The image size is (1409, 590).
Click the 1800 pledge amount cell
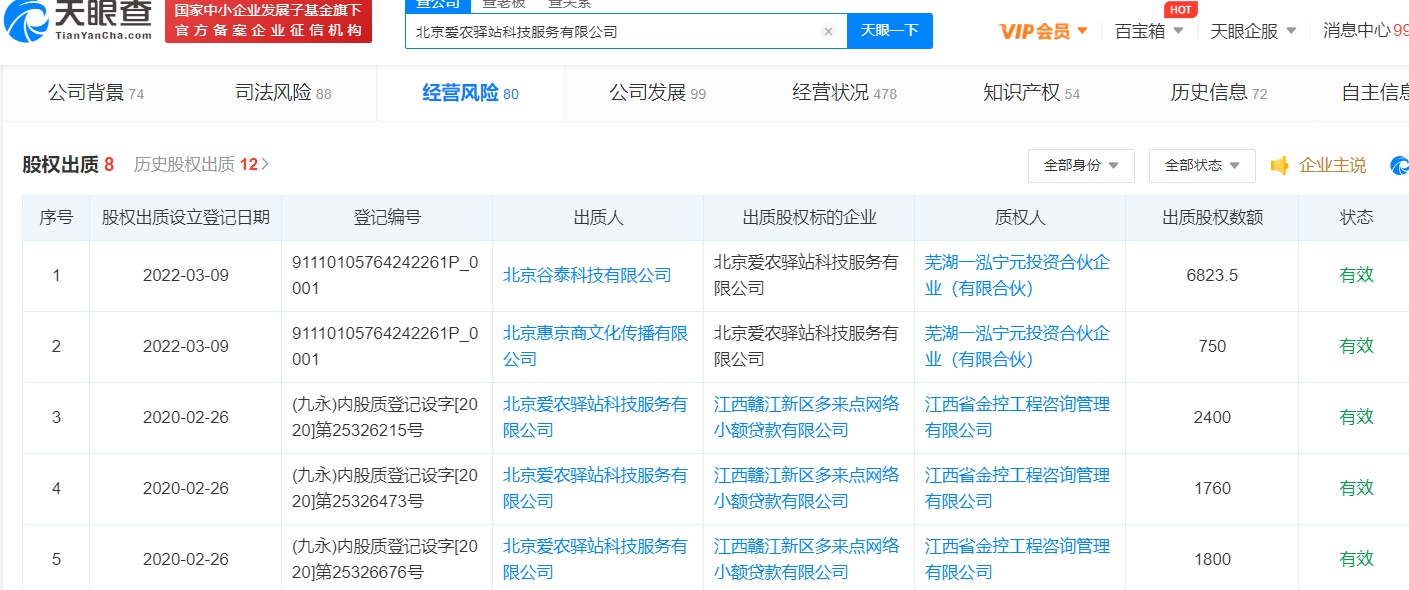coord(1212,559)
